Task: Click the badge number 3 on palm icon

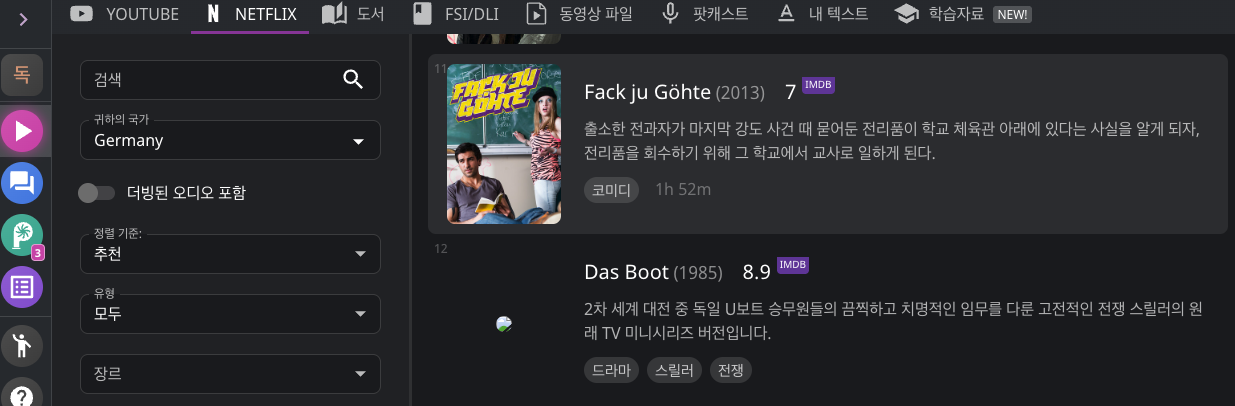Action: [x=38, y=253]
